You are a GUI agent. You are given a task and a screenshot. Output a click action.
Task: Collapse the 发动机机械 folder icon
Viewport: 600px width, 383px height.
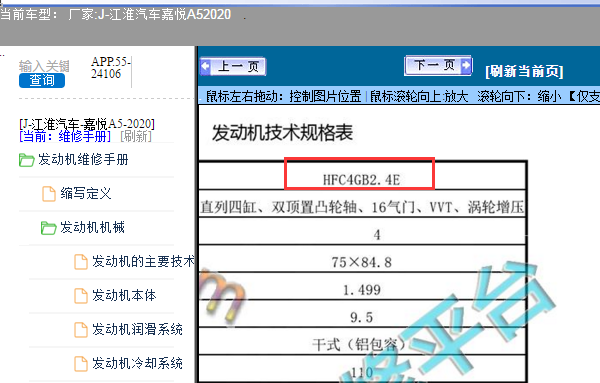[49, 228]
